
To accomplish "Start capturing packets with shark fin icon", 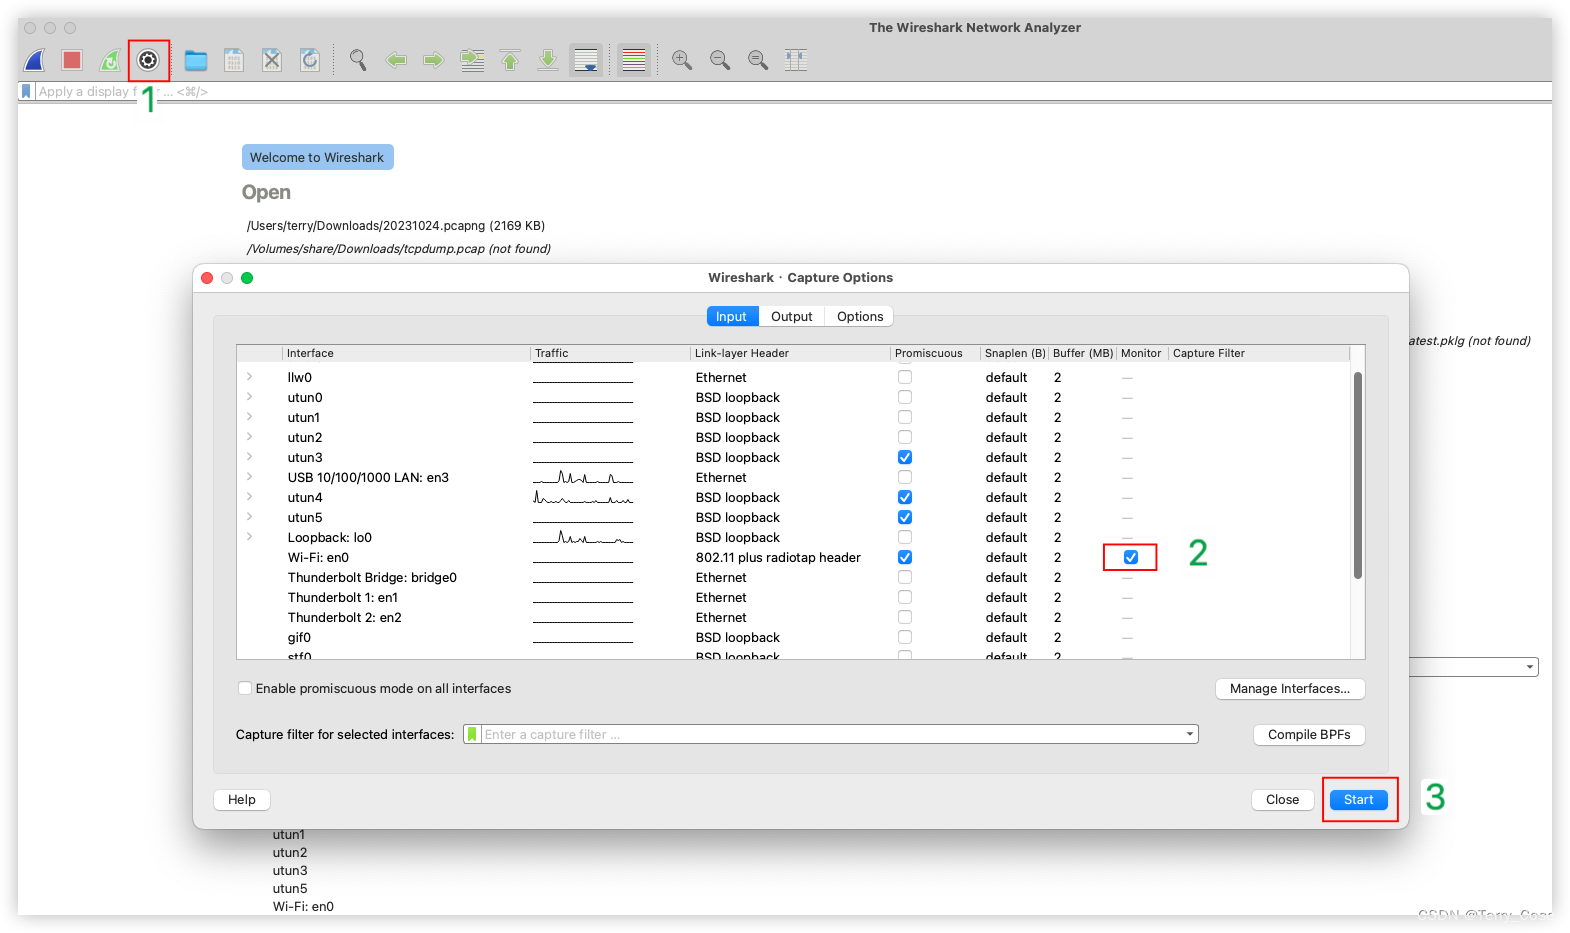I will (x=35, y=60).
